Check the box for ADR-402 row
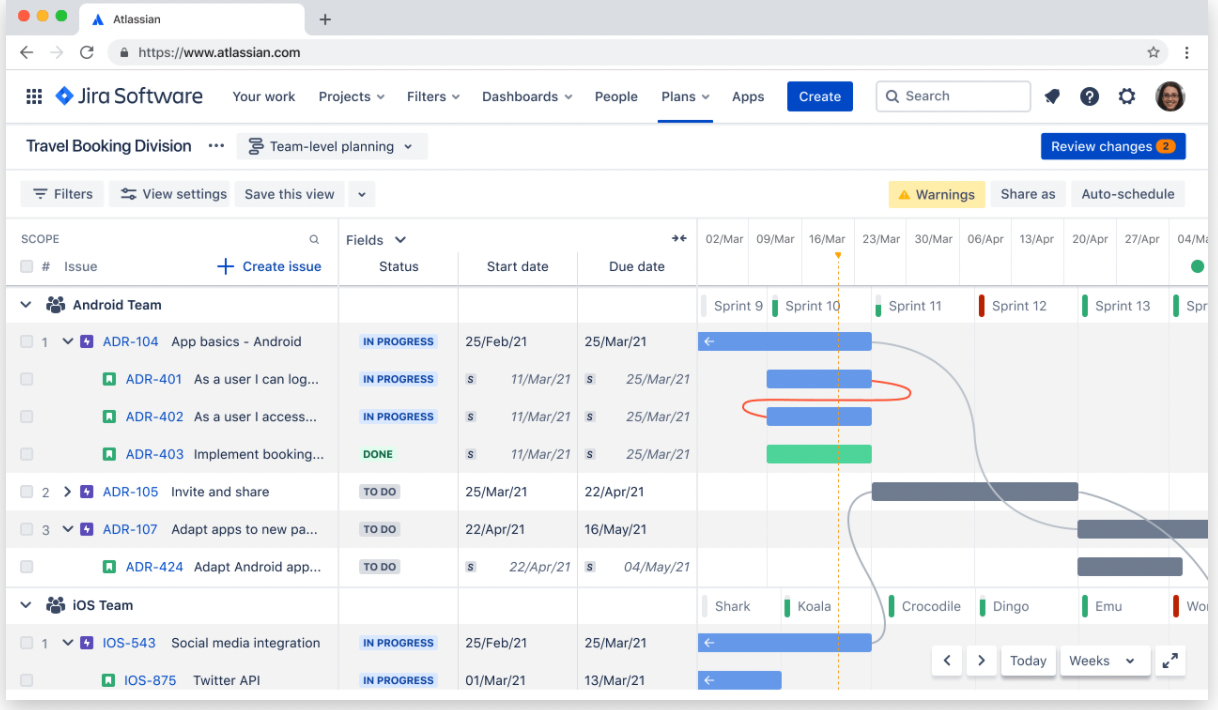 click(27, 417)
